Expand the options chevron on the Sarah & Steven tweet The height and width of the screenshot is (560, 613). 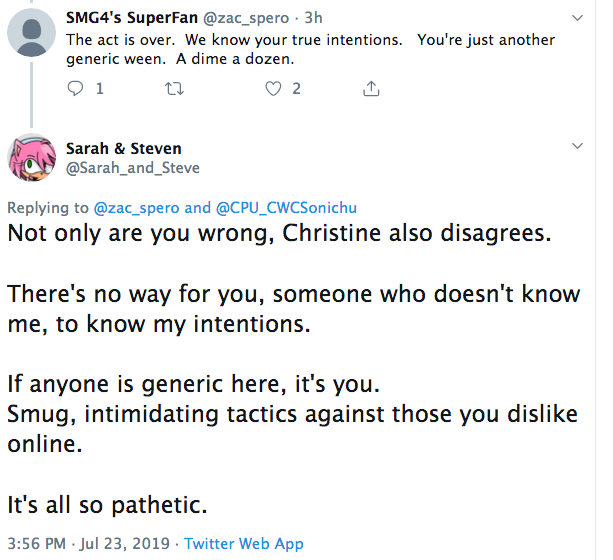pos(576,146)
